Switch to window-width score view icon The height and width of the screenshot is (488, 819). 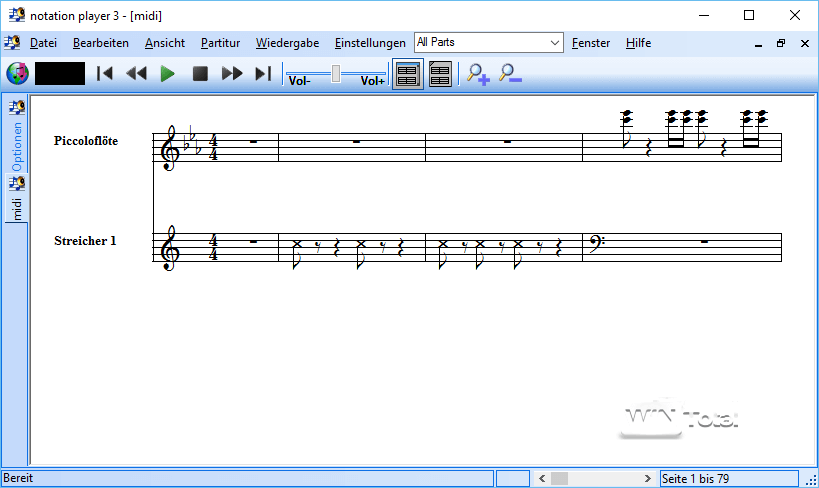click(407, 74)
